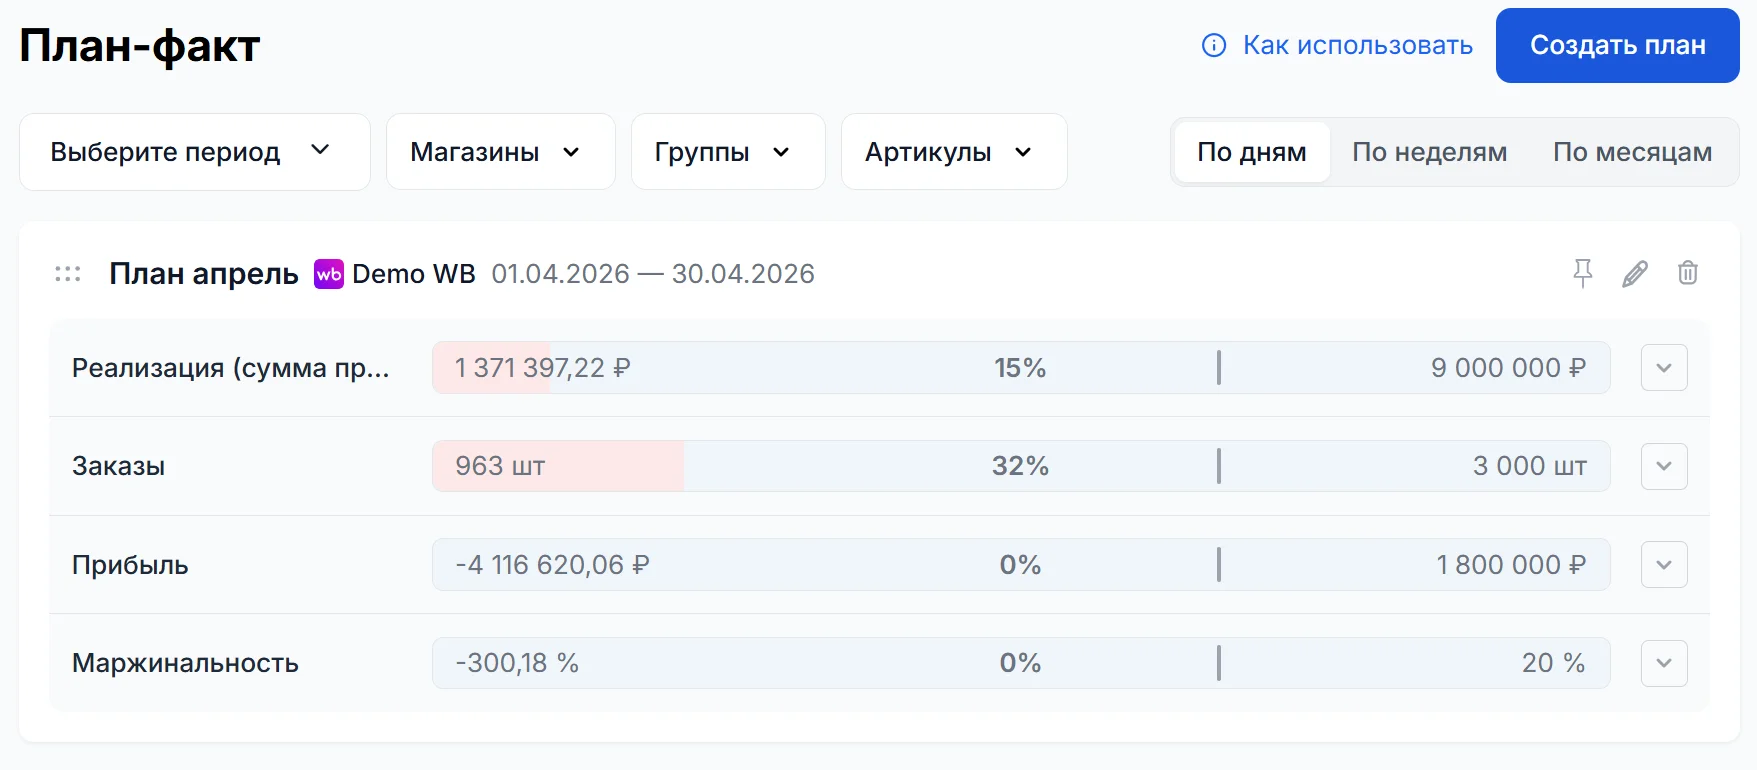Click the Реализация (сумма пр... label
1757x770 pixels.
click(231, 368)
